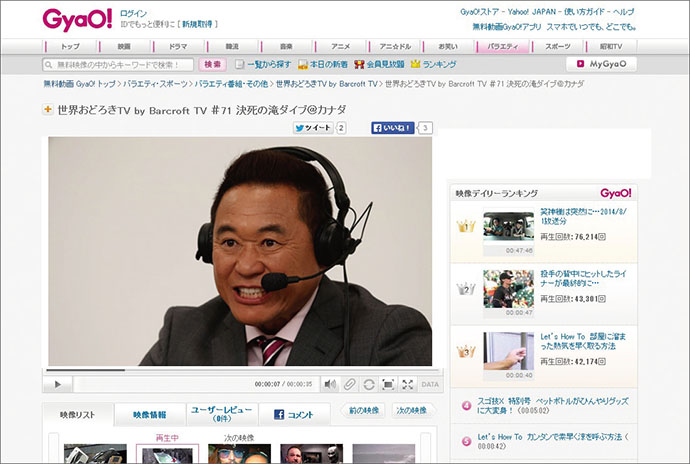Switch to the 映像情報 tab
This screenshot has width=690, height=464.
pyautogui.click(x=150, y=415)
